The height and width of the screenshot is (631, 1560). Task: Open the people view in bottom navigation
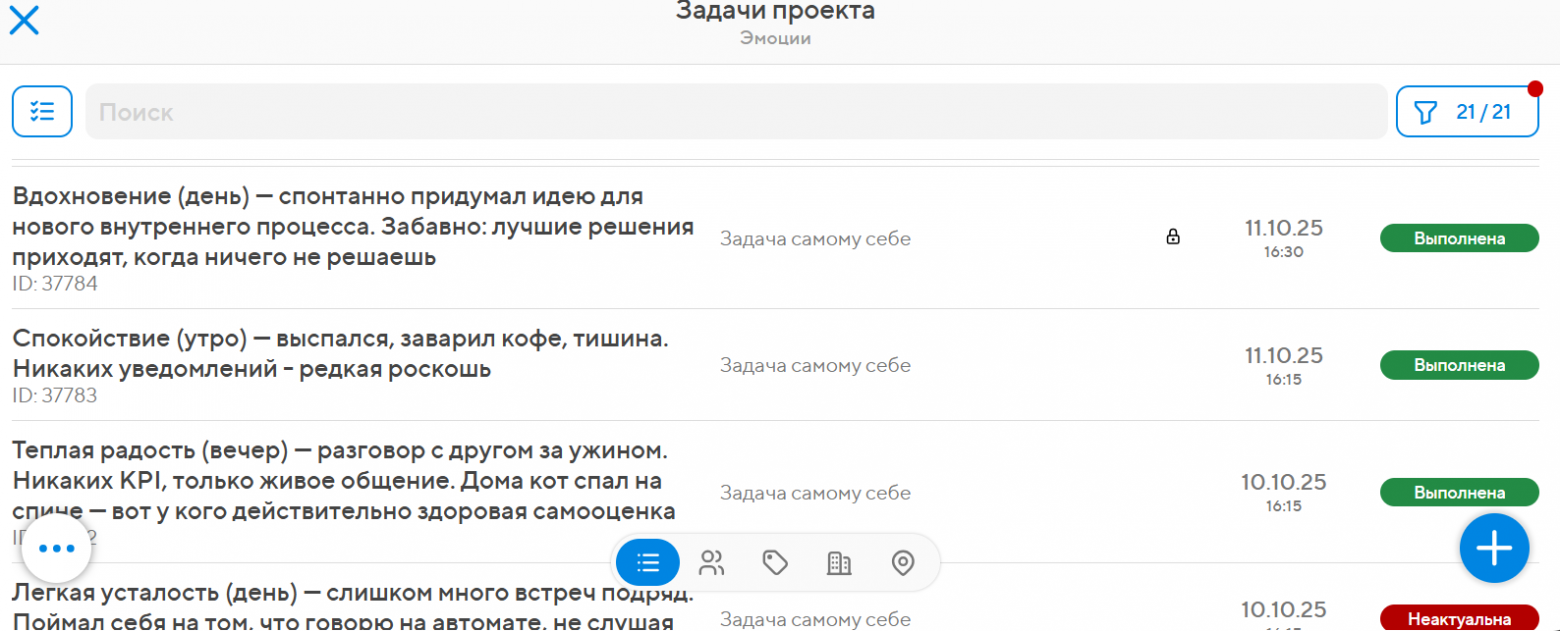pos(712,562)
